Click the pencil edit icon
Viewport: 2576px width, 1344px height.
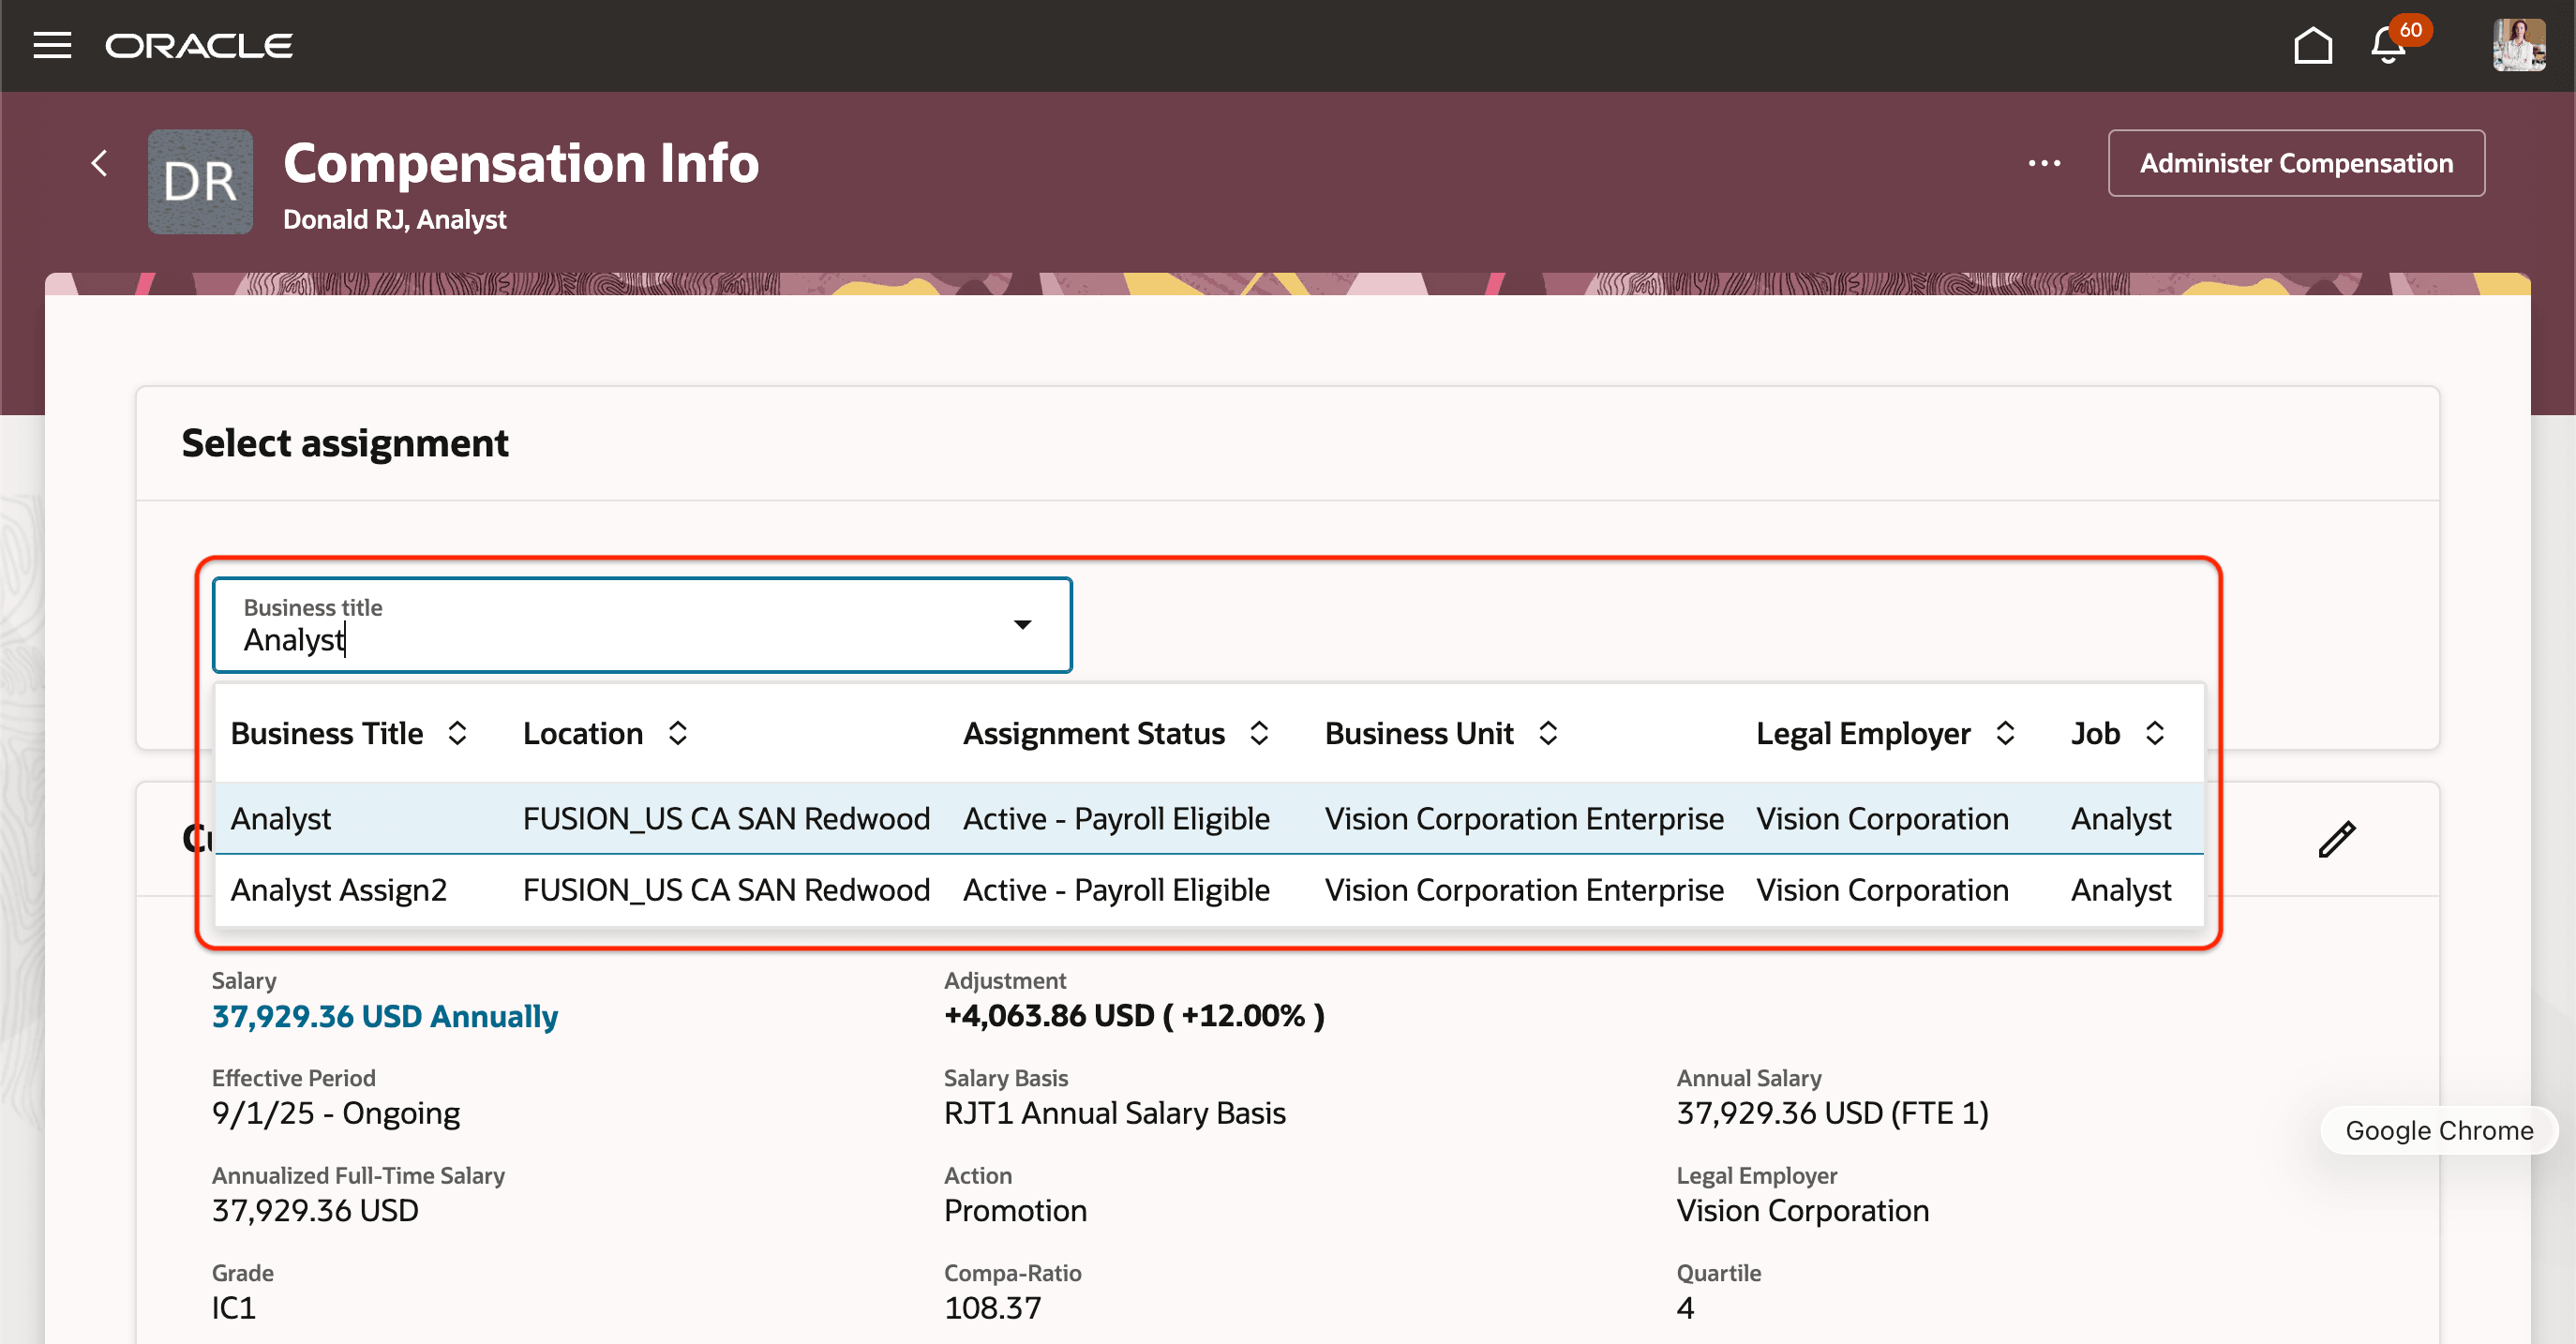(x=2337, y=839)
